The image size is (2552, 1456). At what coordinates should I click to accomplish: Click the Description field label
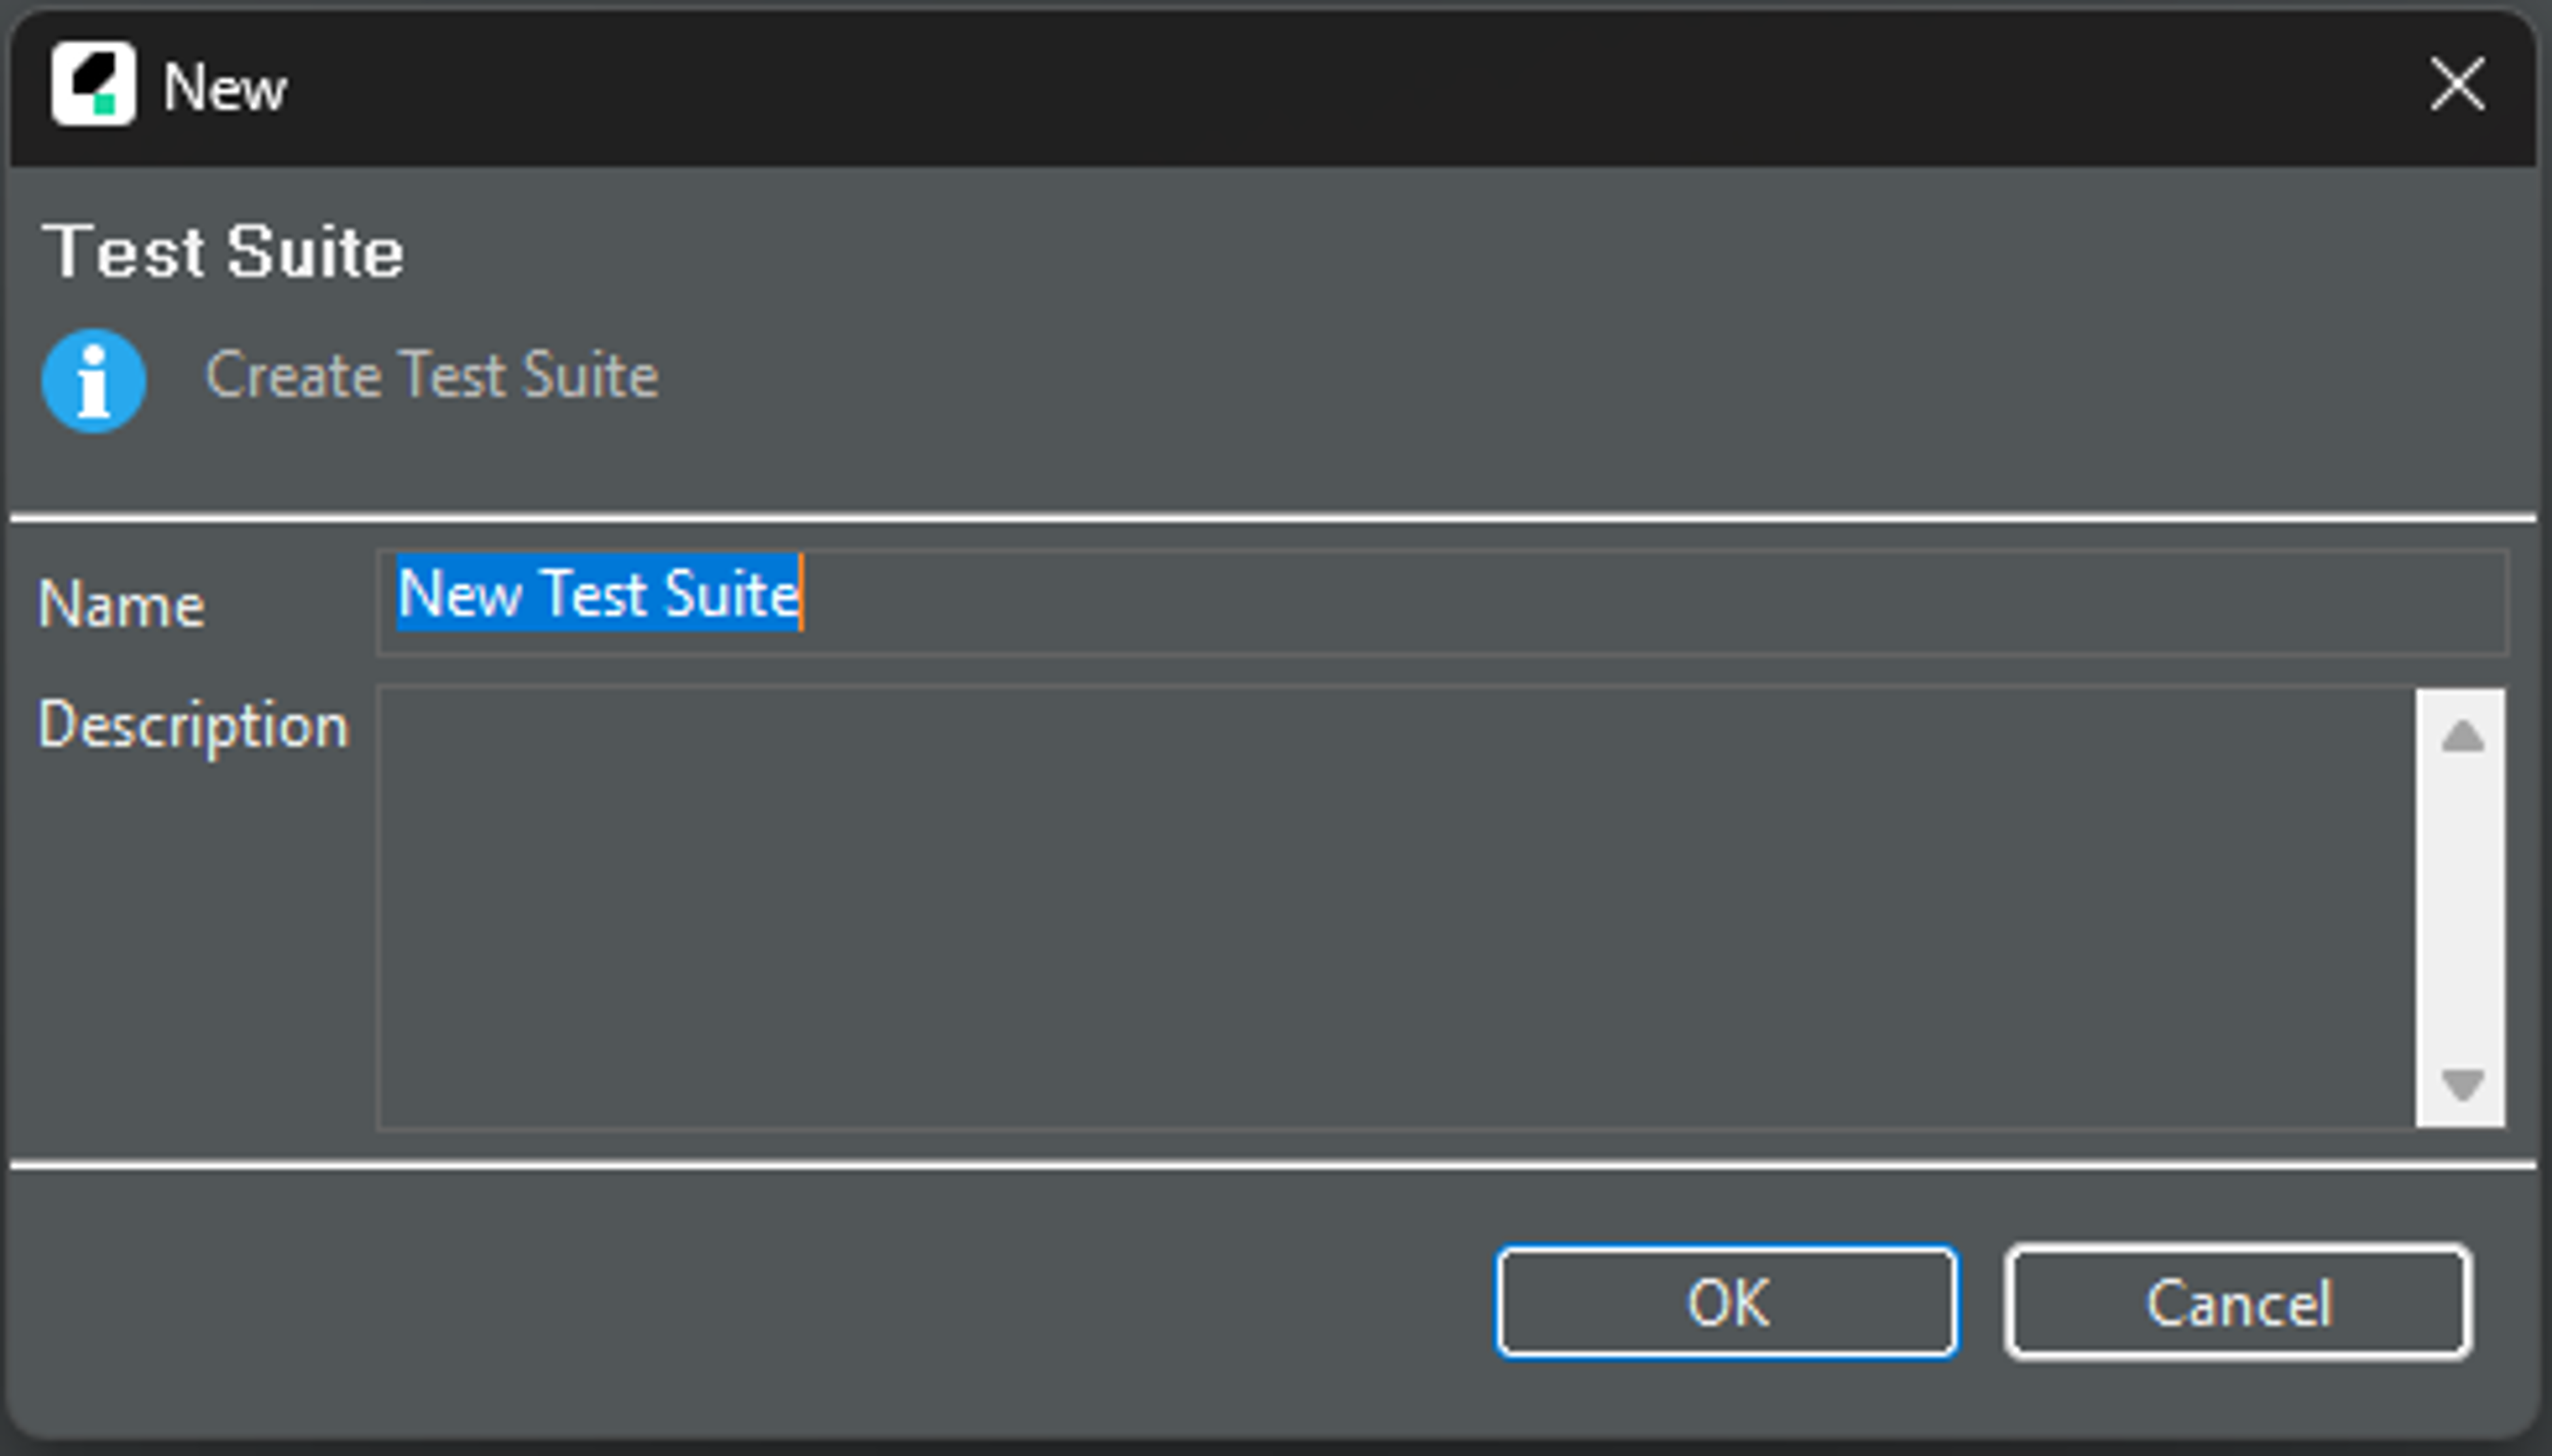tap(193, 725)
